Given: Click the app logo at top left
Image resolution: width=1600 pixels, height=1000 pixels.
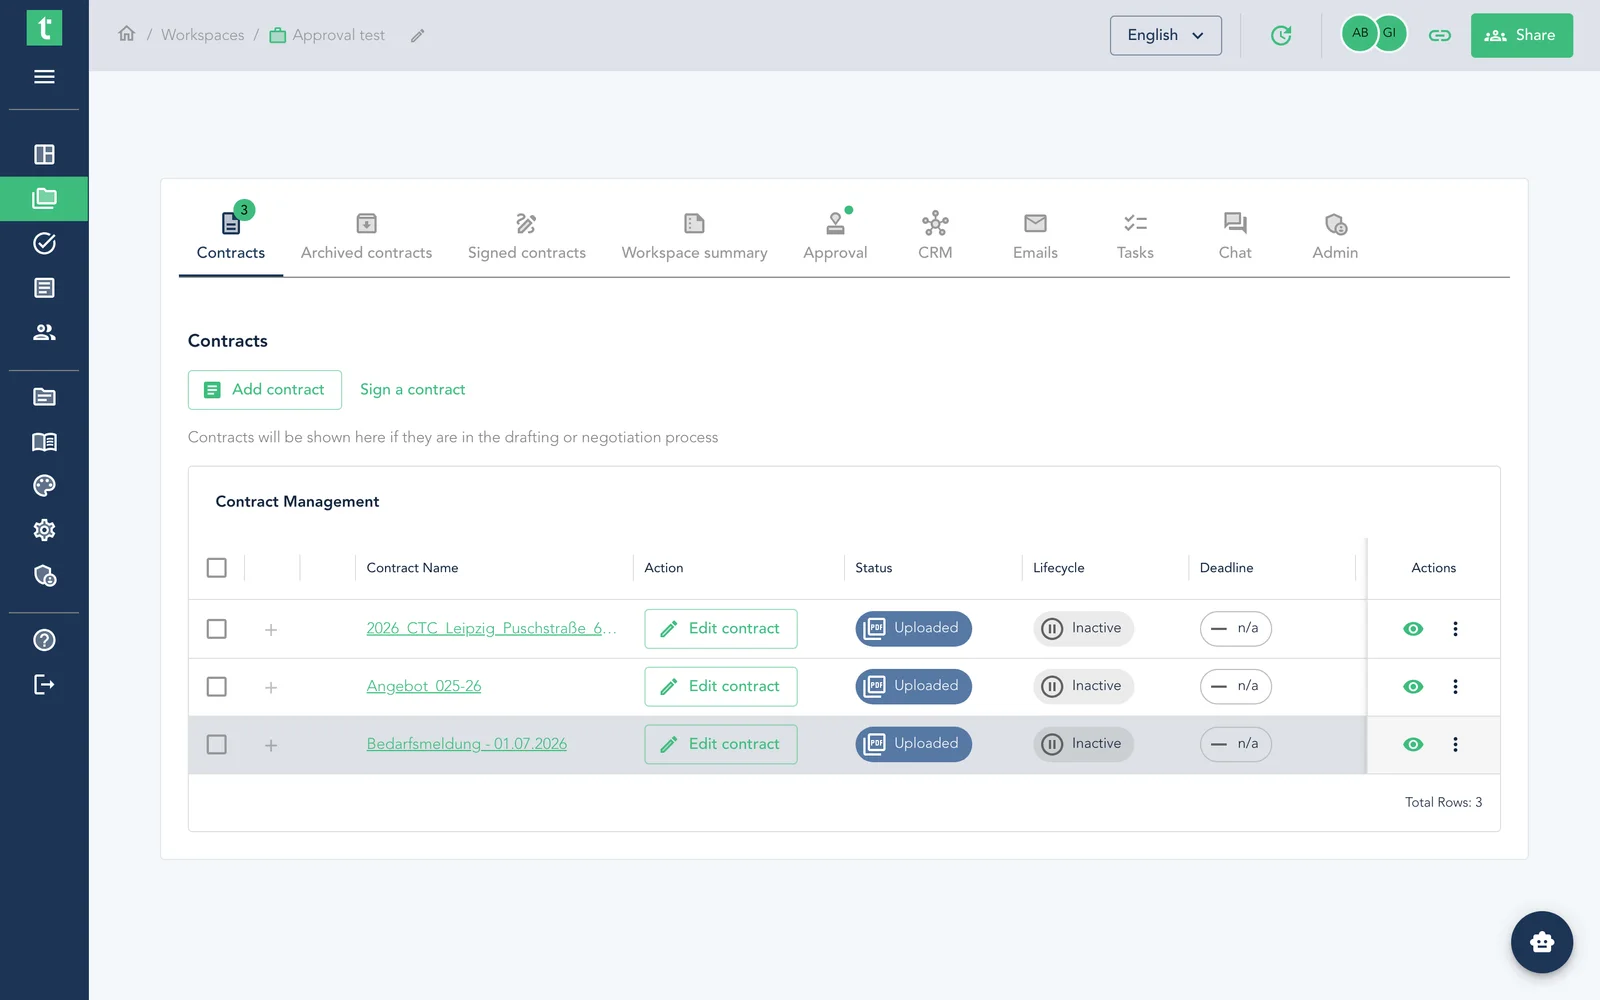Looking at the screenshot, I should [44, 28].
